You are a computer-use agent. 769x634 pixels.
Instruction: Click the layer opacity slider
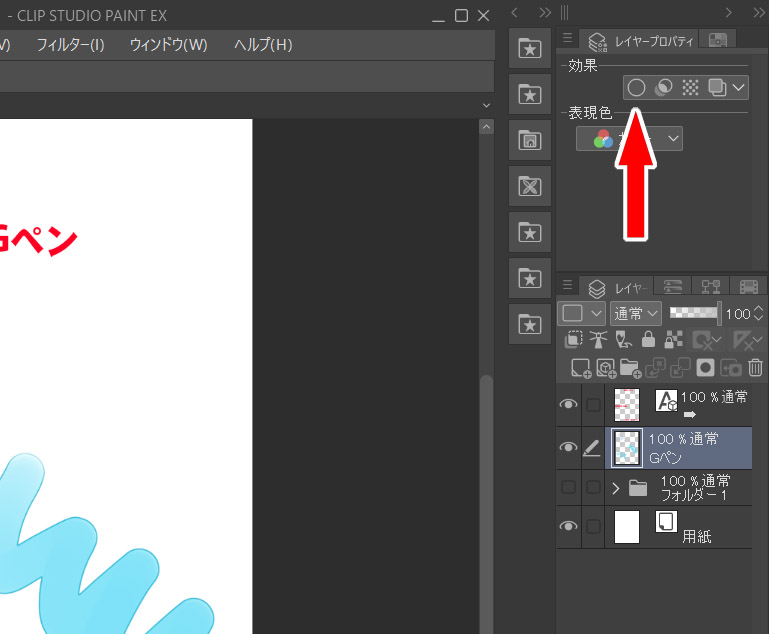695,314
